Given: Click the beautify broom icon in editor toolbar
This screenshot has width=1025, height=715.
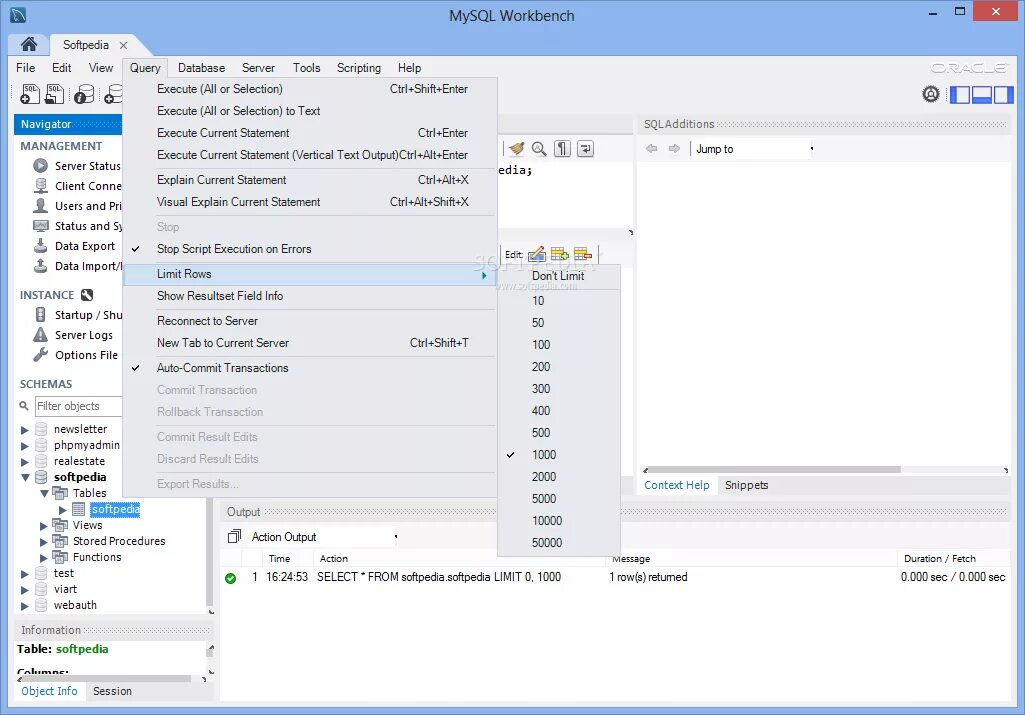Looking at the screenshot, I should (x=516, y=149).
